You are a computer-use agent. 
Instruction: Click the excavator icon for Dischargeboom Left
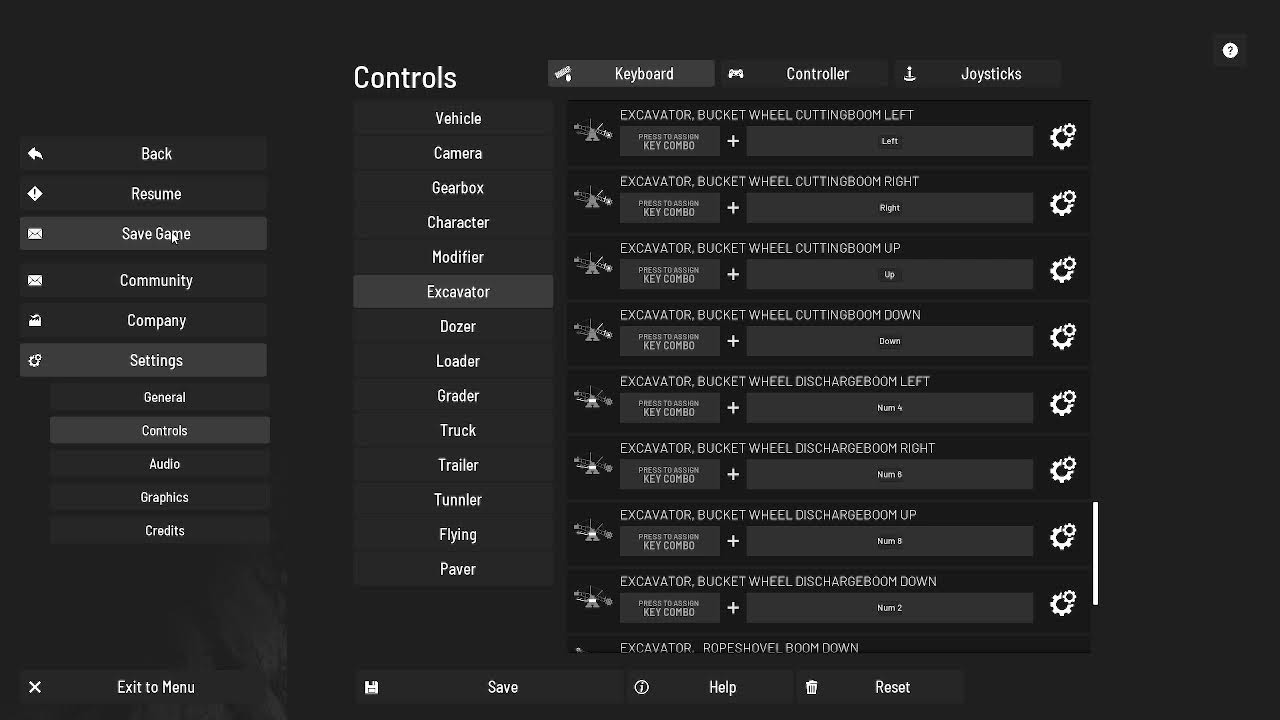[x=593, y=399]
